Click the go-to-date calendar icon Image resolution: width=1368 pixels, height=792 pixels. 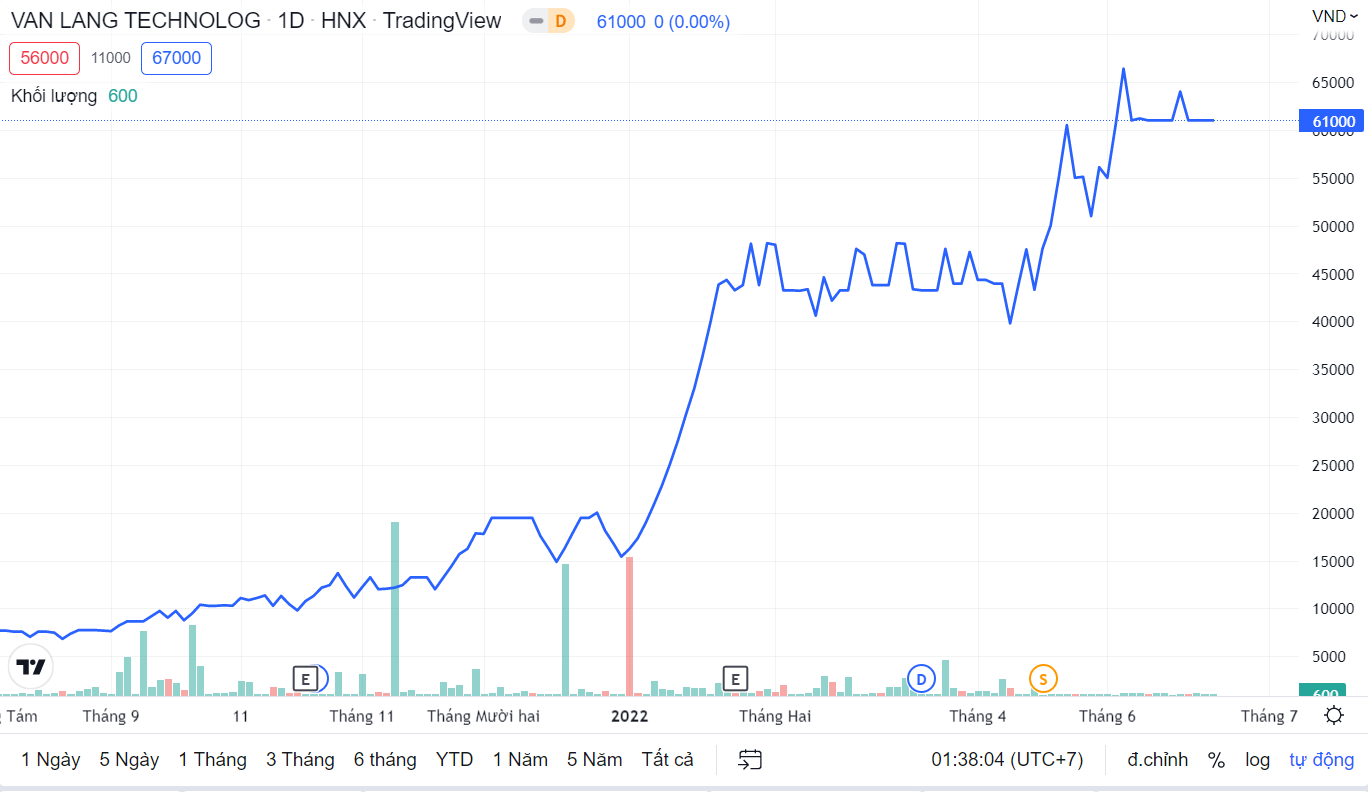tap(750, 760)
